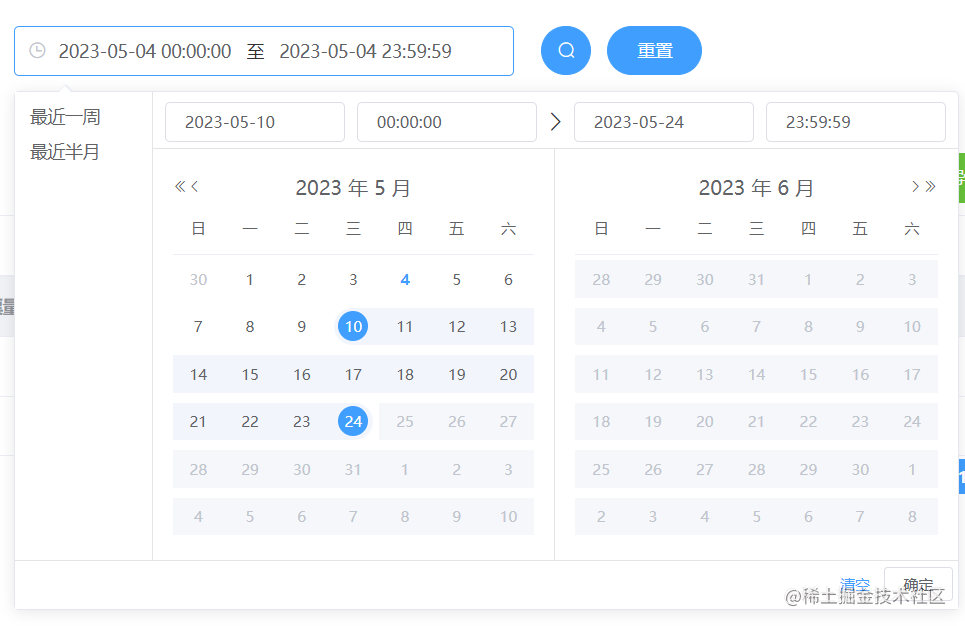Click the end time field showing 23:59:59
This screenshot has width=965, height=626.
pyautogui.click(x=855, y=121)
